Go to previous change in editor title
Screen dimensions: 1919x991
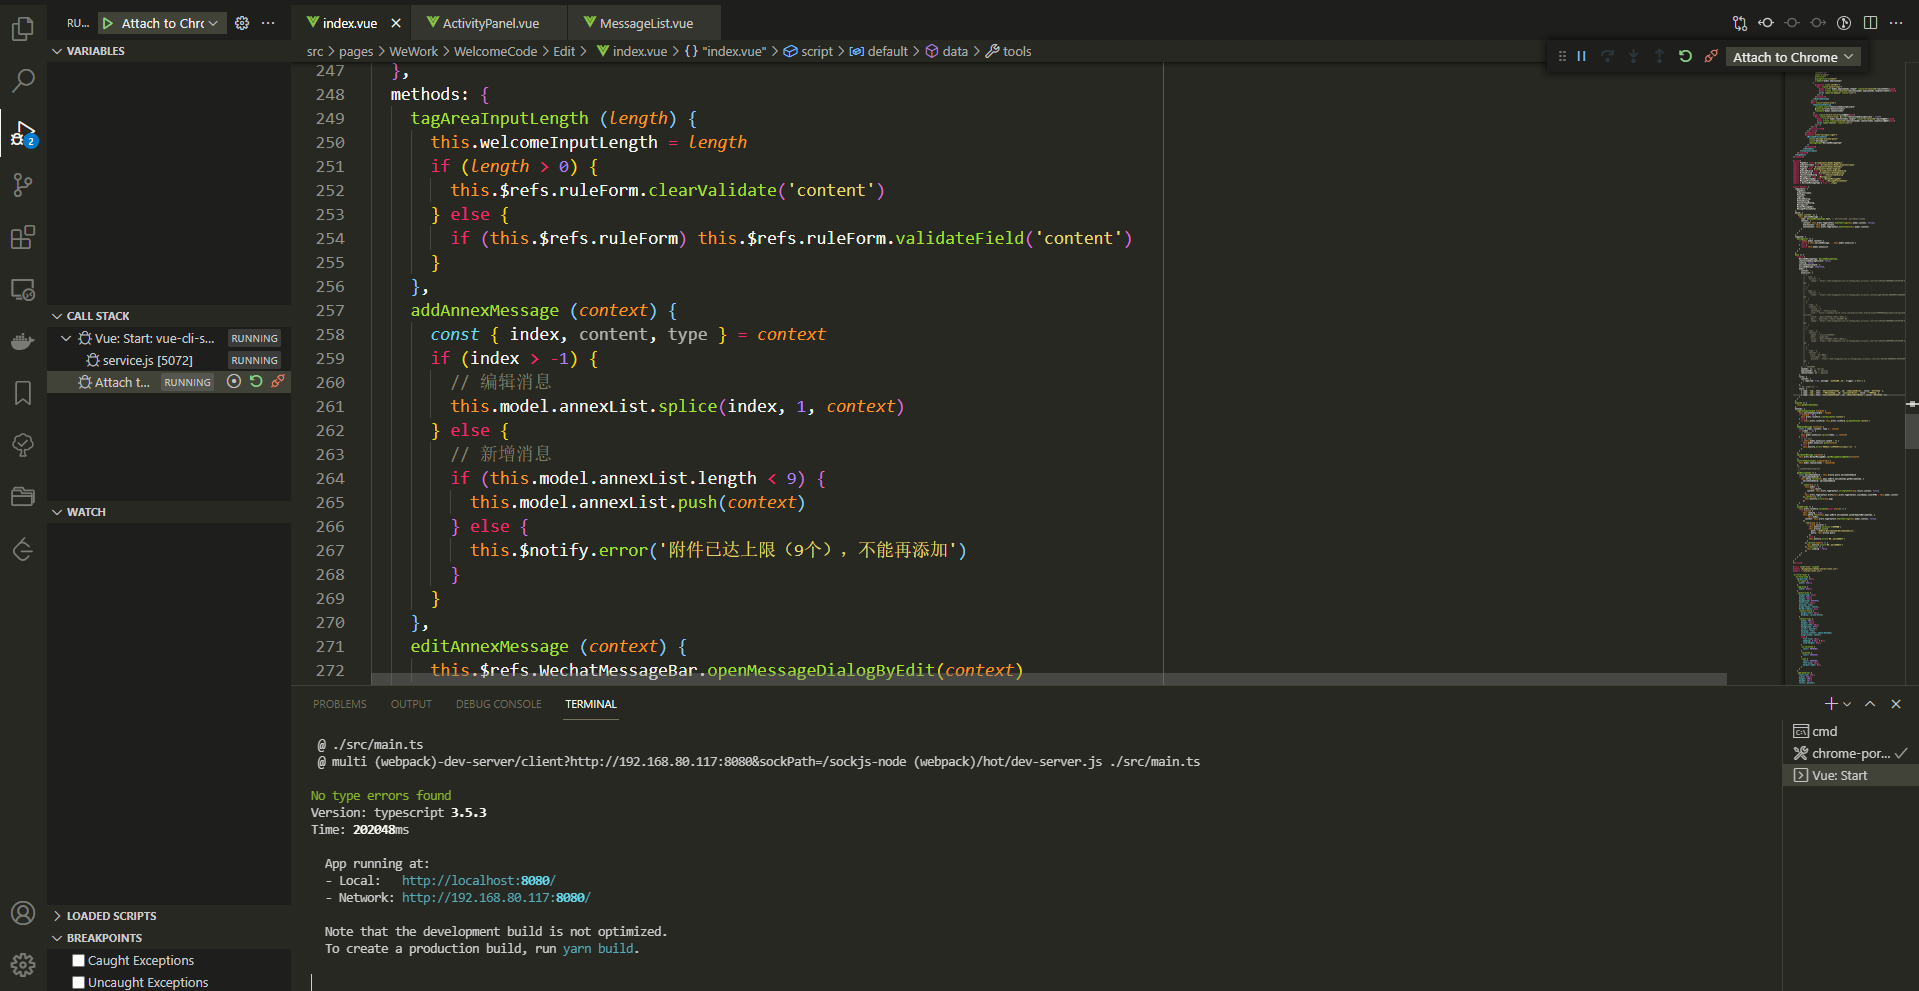1766,23
